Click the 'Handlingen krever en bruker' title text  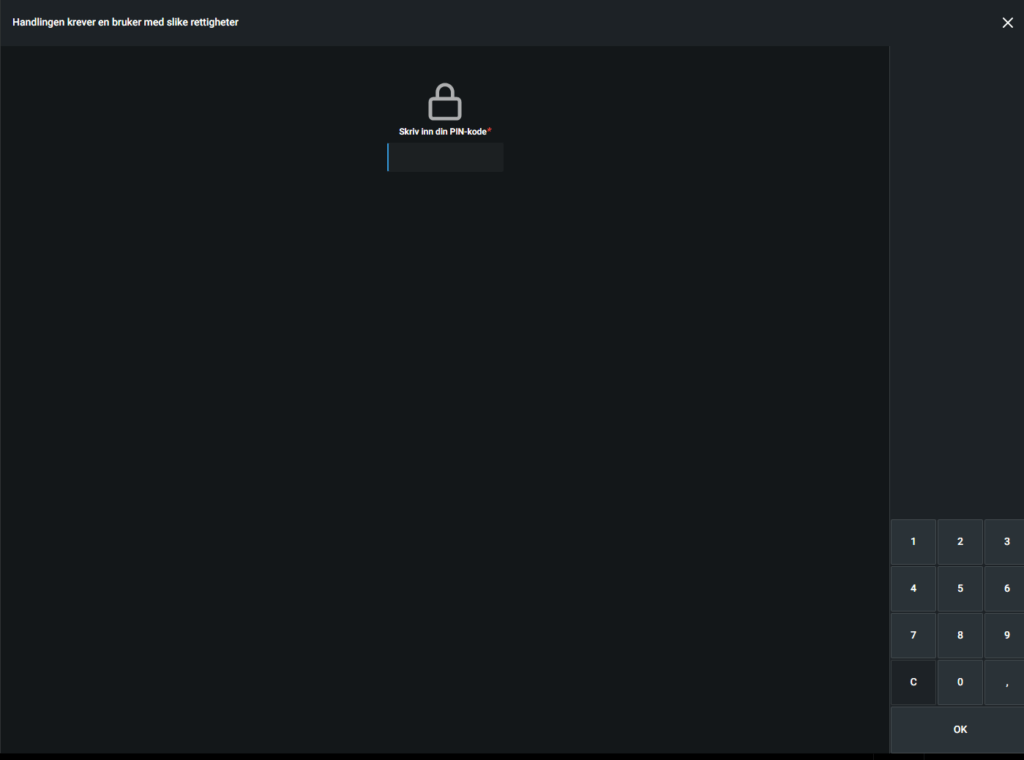(x=125, y=22)
